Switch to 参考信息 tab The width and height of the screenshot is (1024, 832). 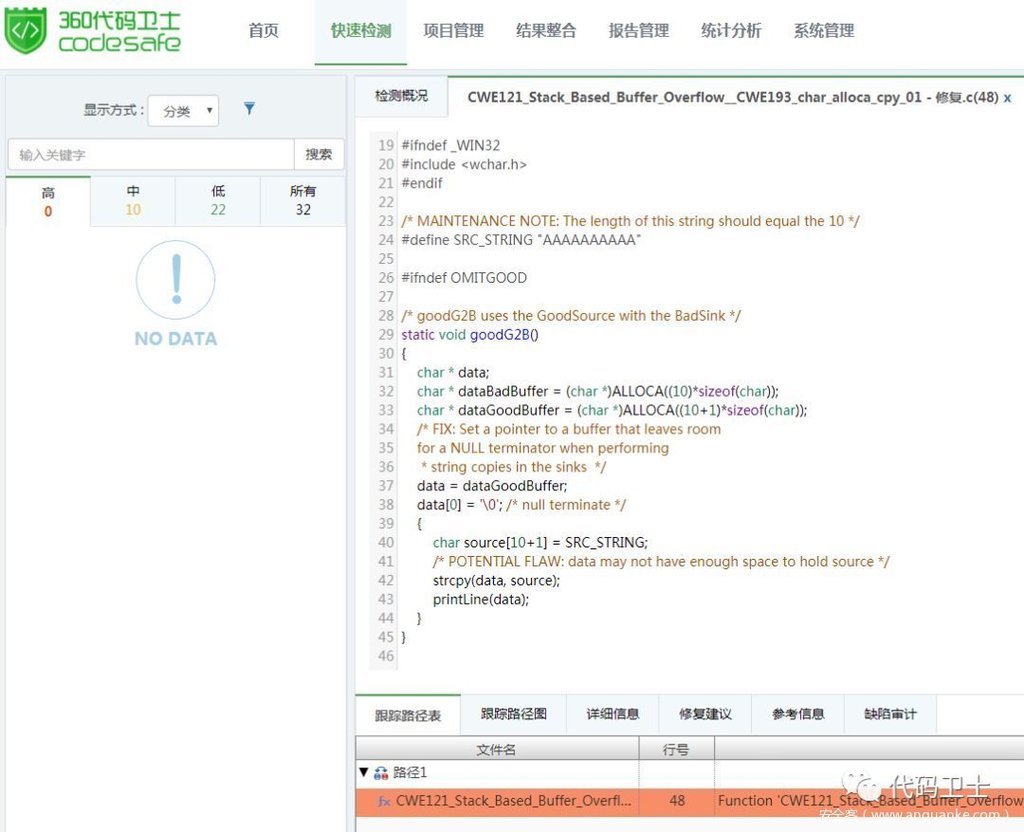(x=798, y=714)
